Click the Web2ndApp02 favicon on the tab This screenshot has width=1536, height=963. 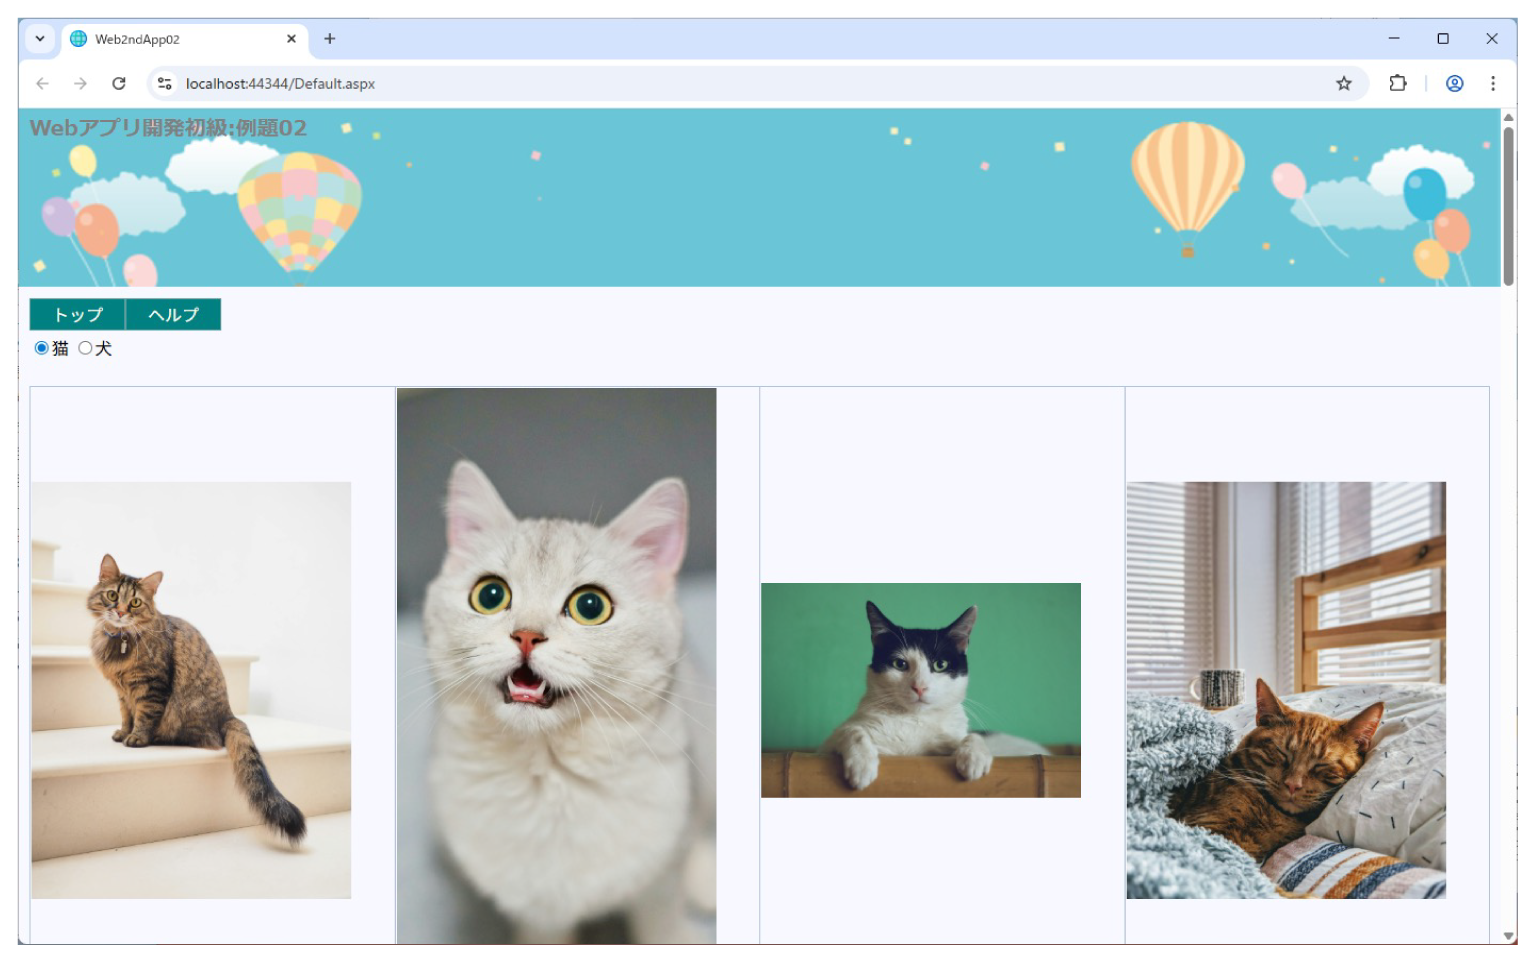click(x=78, y=38)
